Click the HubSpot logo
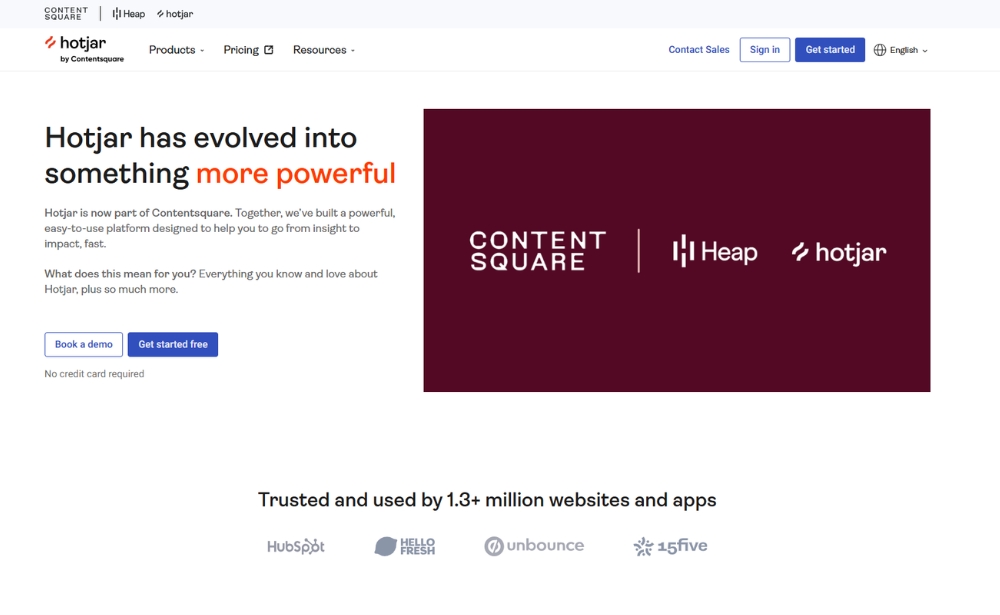Screen dimensions: 1000x615 click(296, 546)
